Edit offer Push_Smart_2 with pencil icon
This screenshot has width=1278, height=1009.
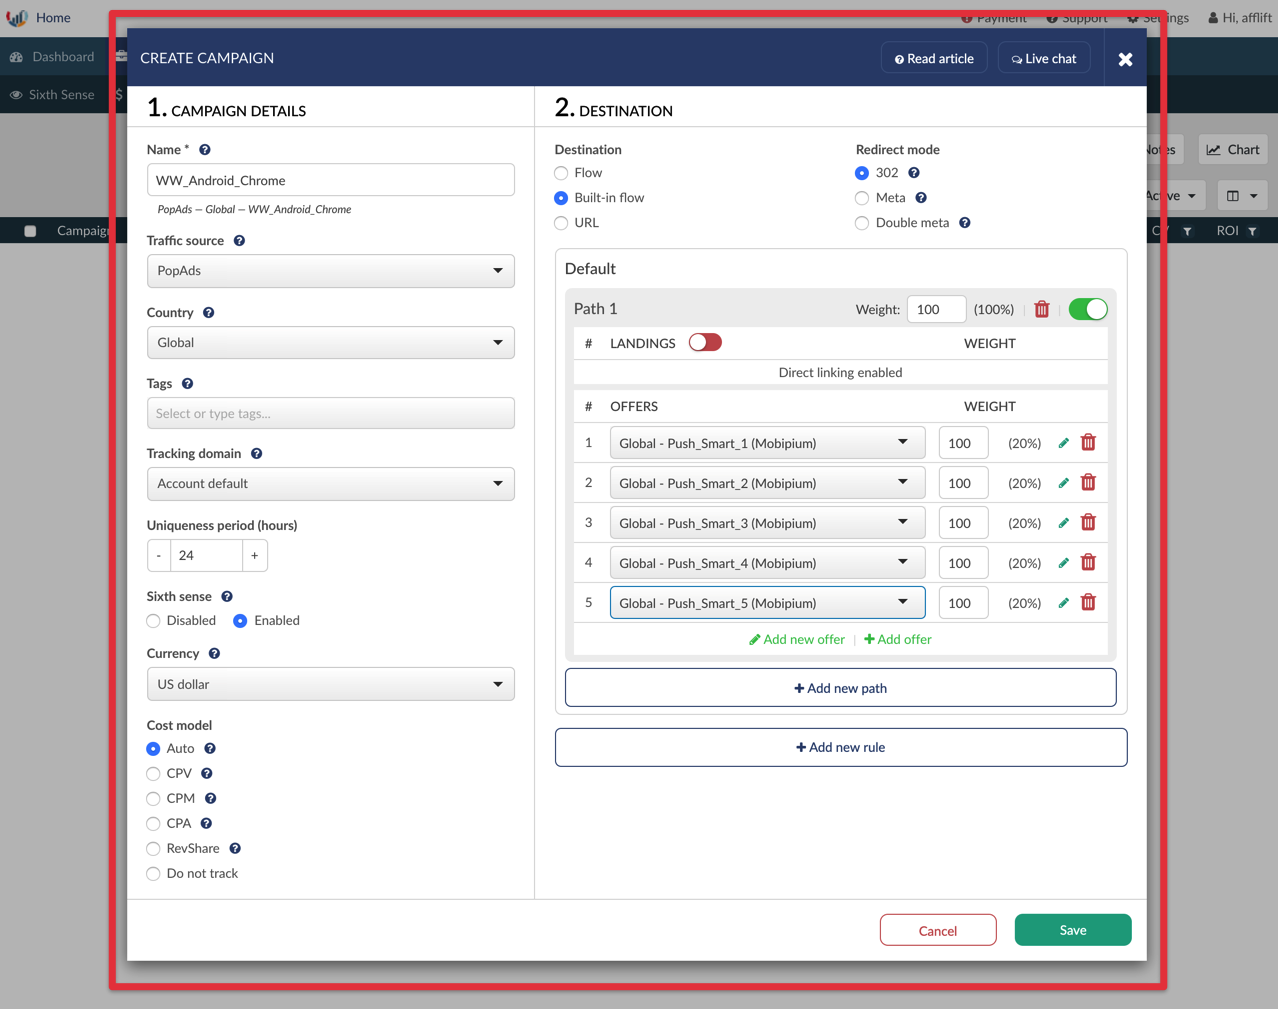[x=1064, y=483]
